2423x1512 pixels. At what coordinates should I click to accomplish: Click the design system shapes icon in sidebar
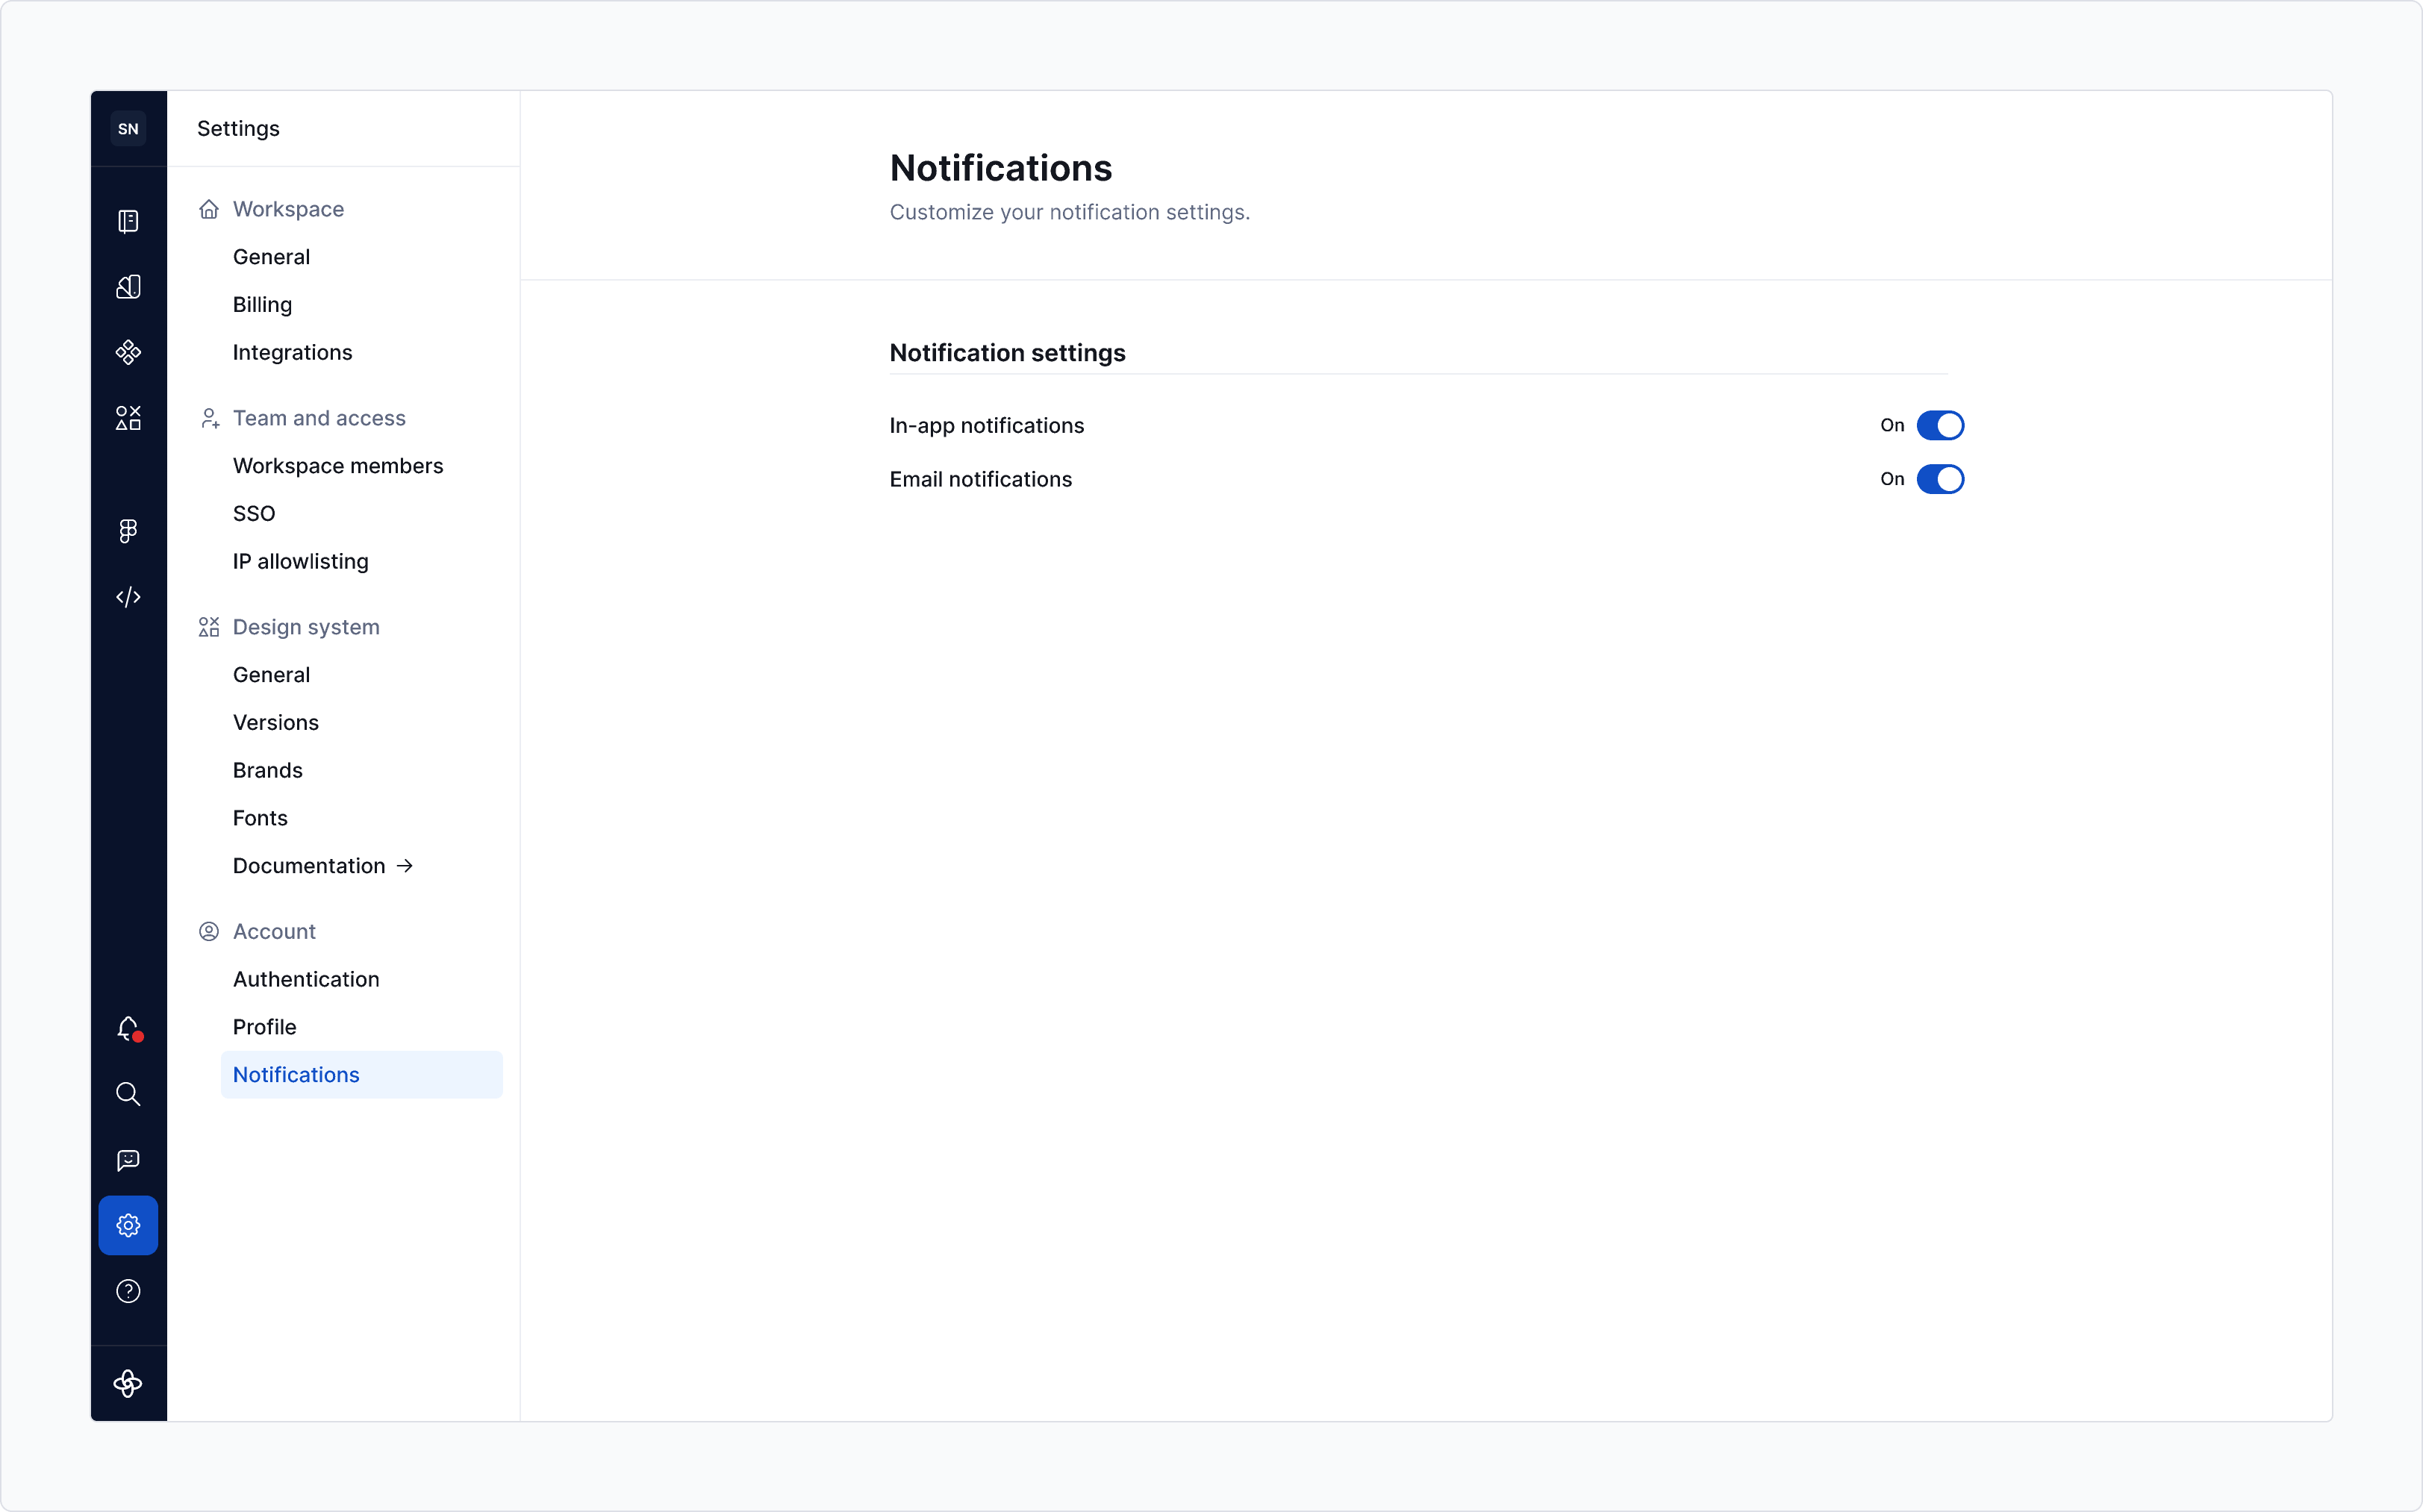[x=128, y=418]
